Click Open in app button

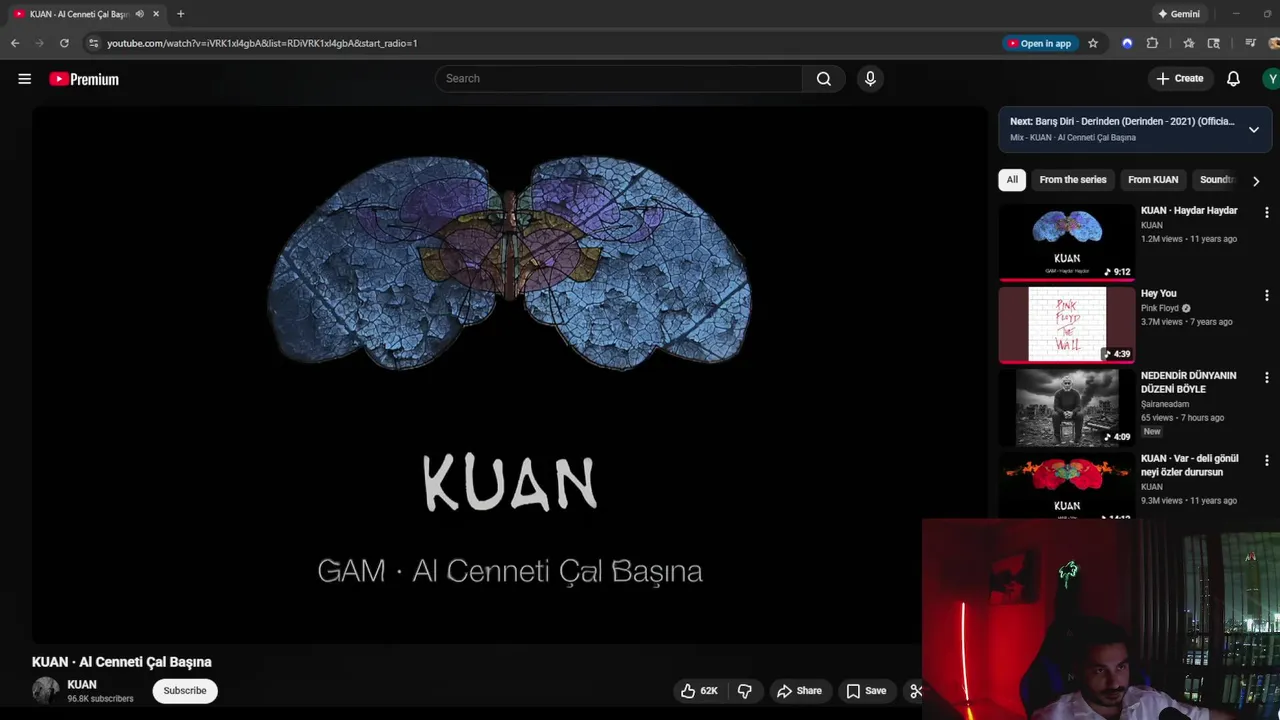(1039, 43)
